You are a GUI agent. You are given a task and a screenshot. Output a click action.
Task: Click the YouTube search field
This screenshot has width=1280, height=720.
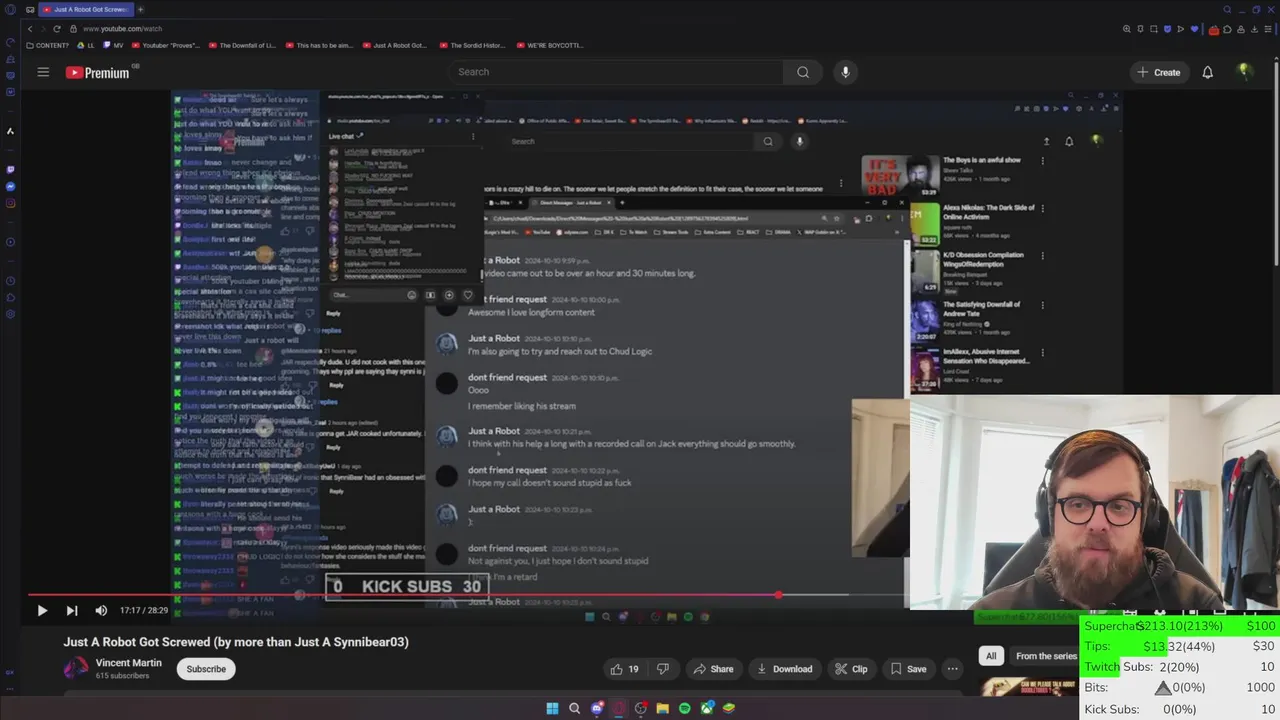tap(615, 72)
